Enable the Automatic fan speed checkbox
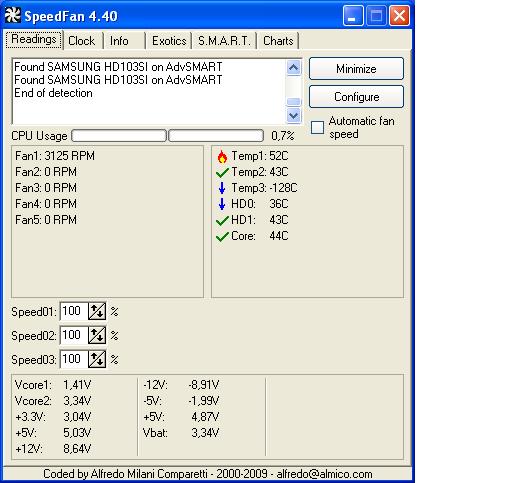Viewport: 512px width, 483px height. tap(317, 127)
